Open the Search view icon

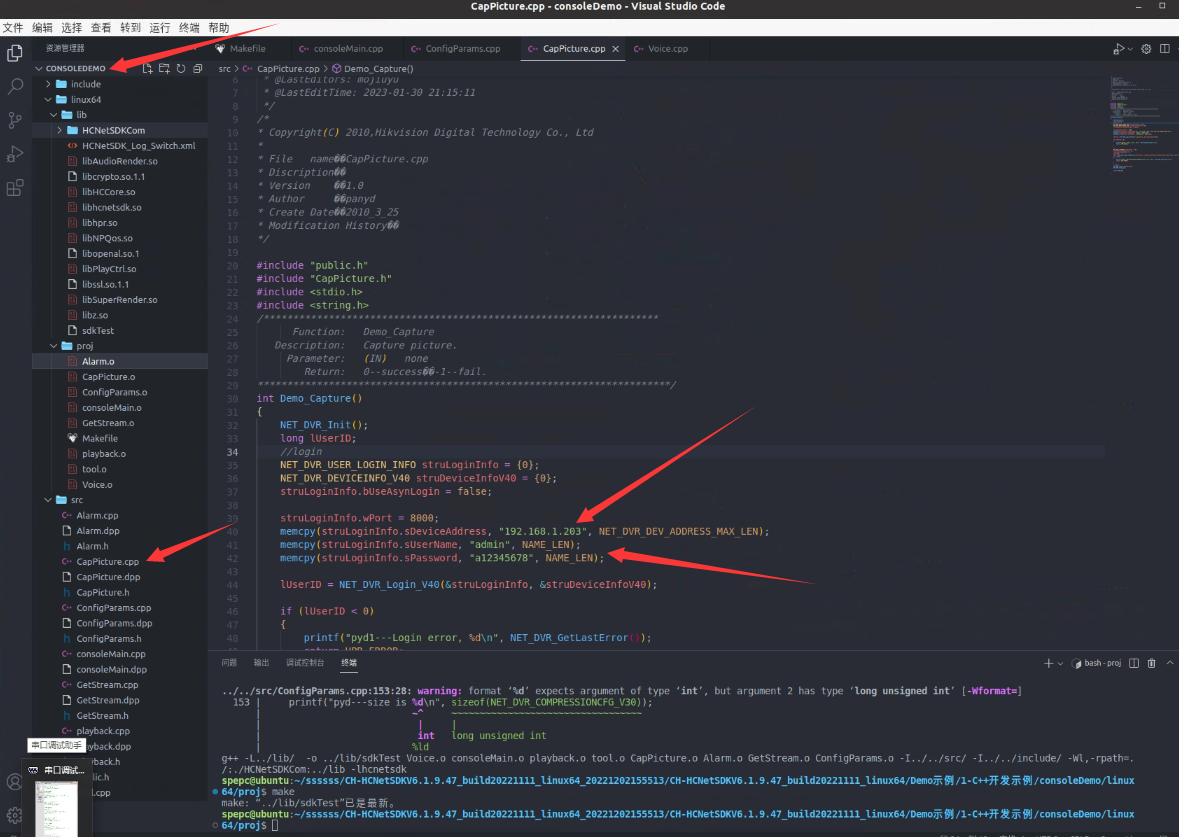(14, 86)
